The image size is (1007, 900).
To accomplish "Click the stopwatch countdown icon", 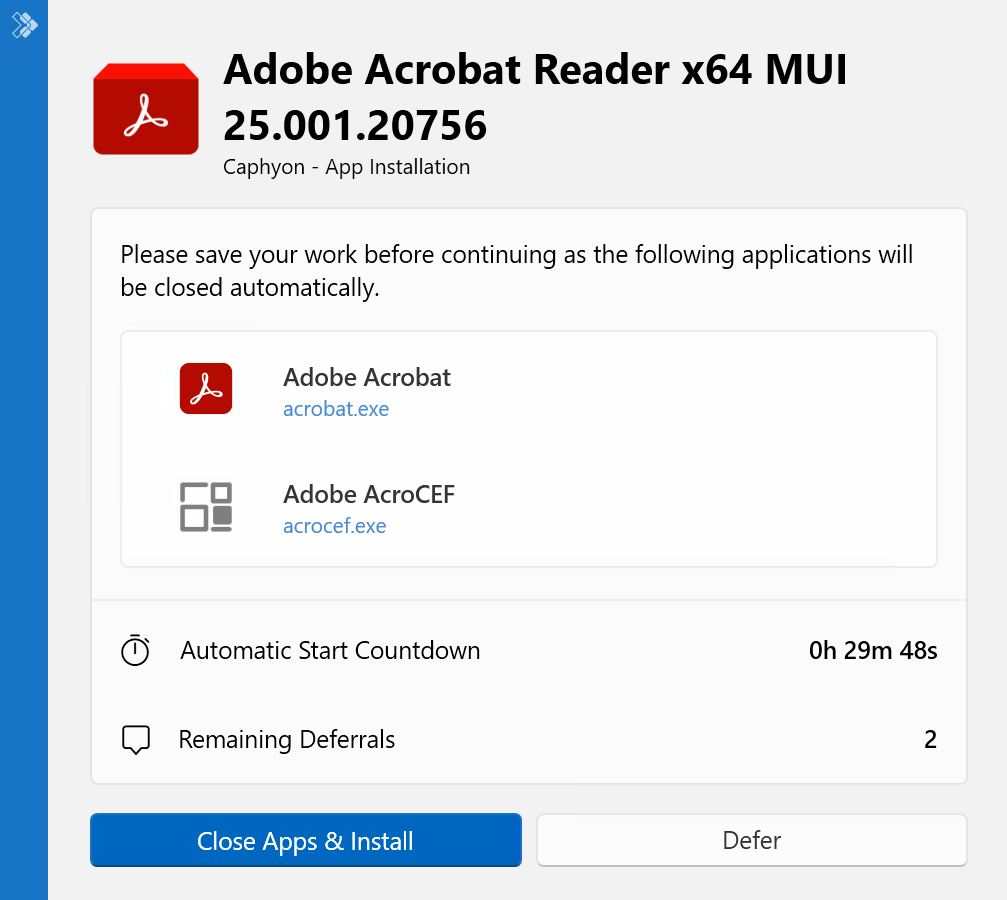I will tap(136, 650).
